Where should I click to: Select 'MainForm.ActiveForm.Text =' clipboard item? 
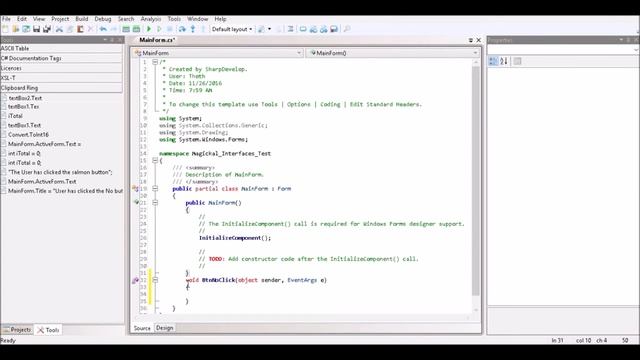[x=44, y=144]
